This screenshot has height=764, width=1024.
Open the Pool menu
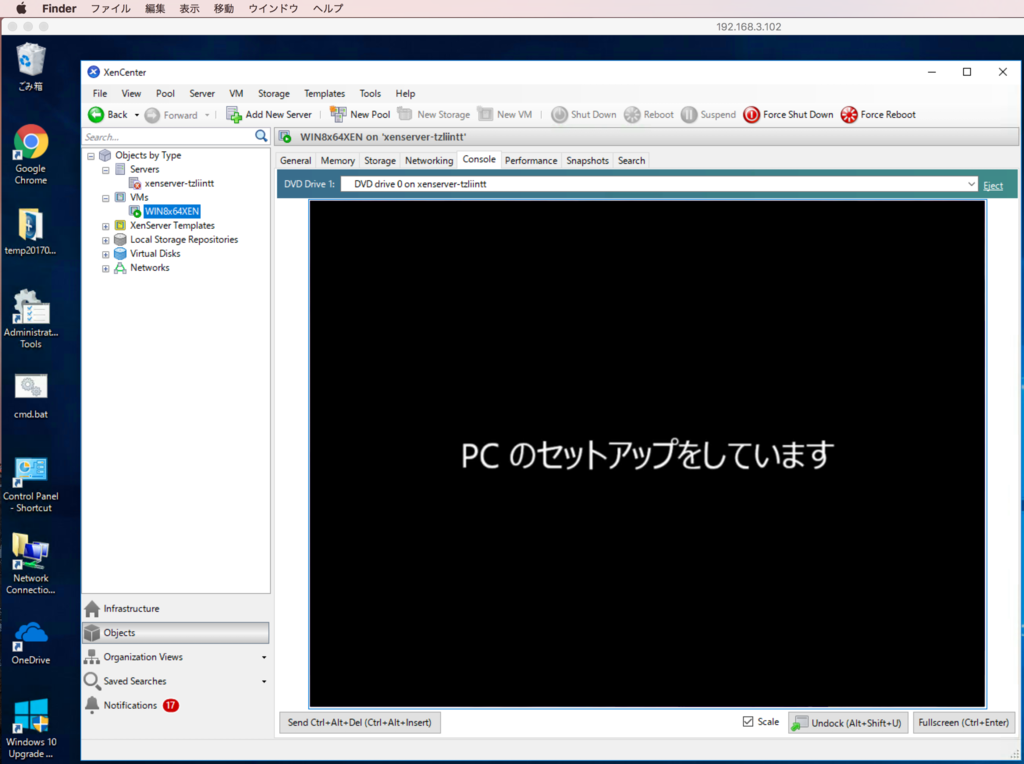click(165, 93)
